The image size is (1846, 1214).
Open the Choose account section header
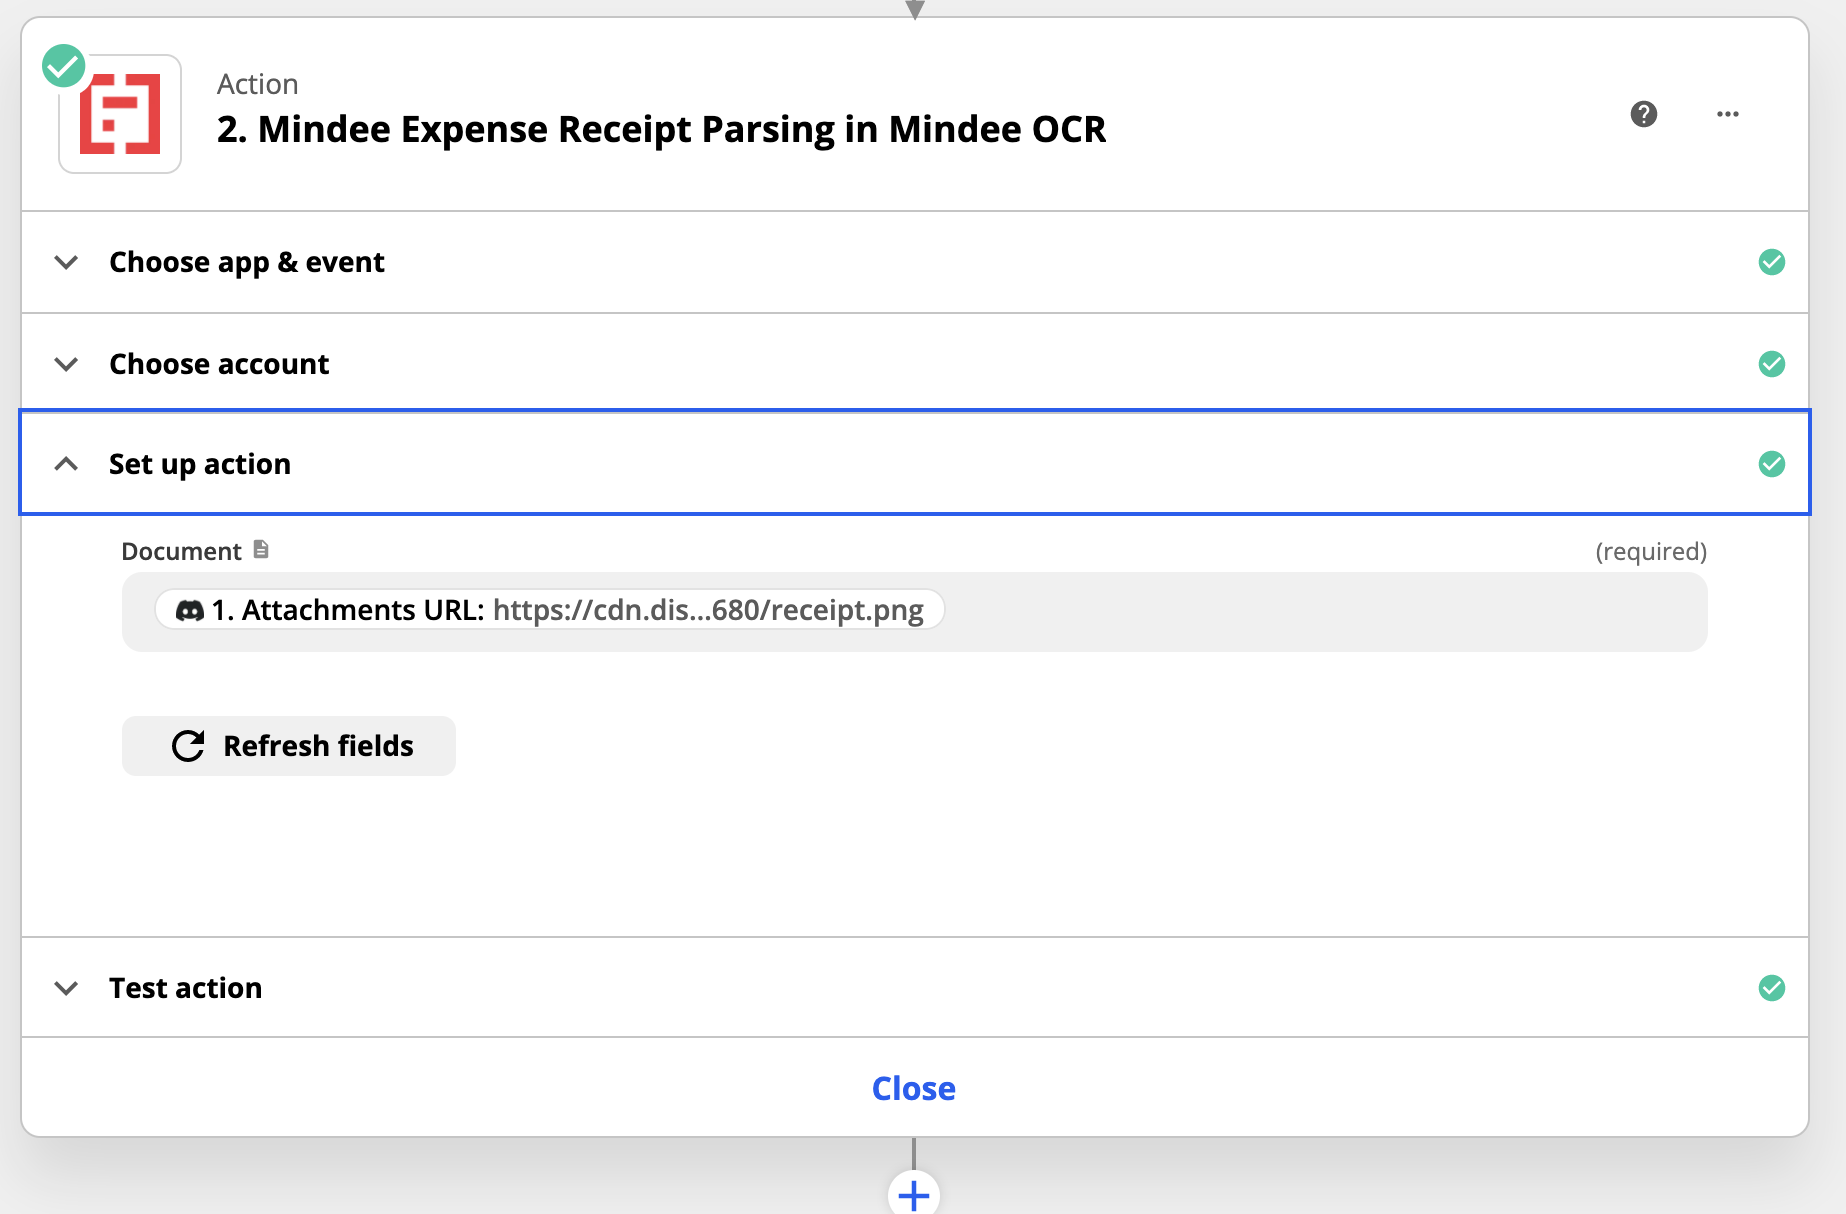[x=915, y=364]
